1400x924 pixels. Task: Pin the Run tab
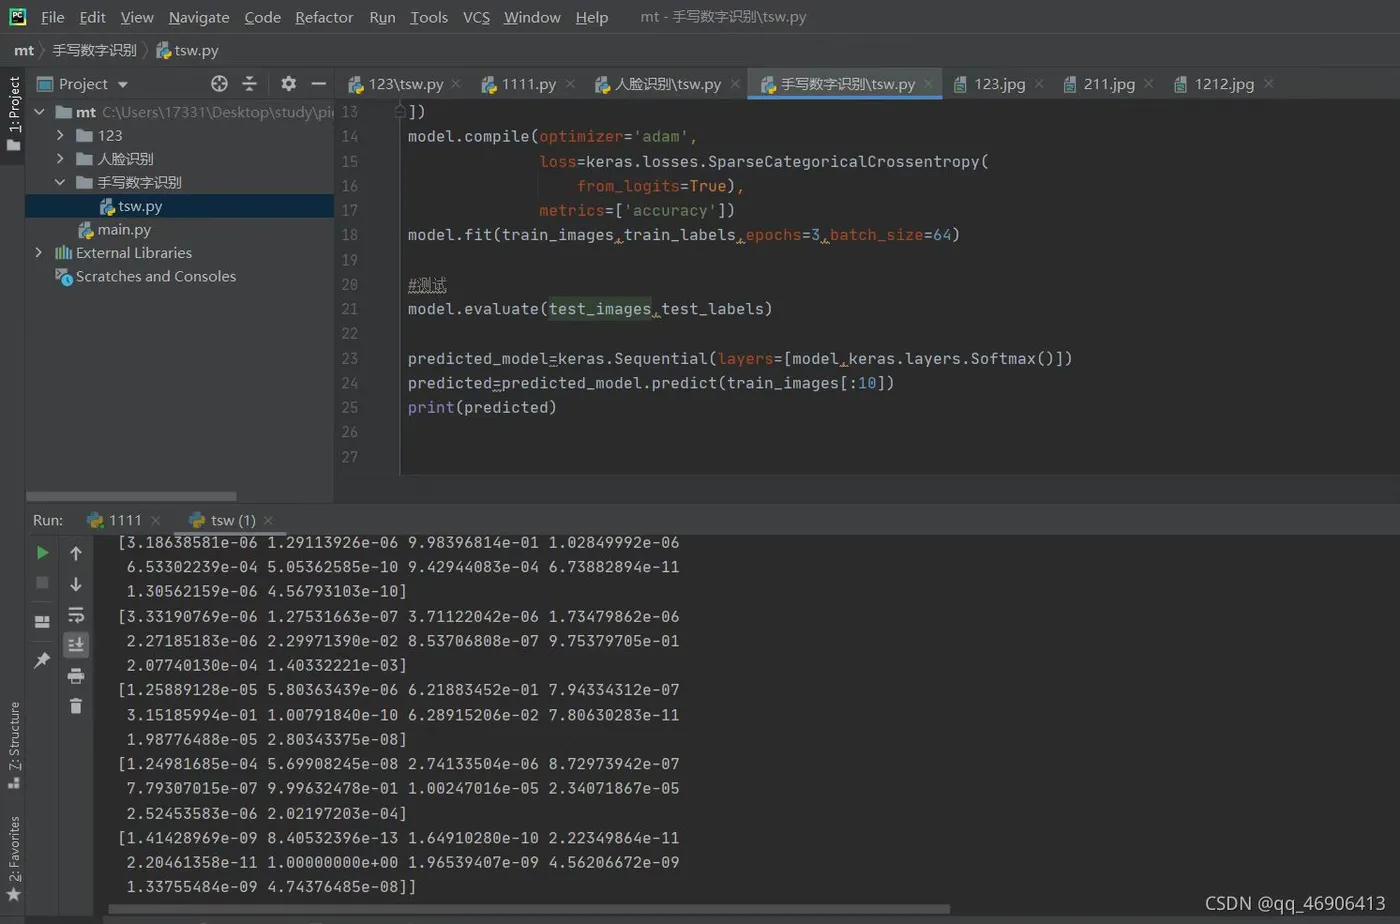point(42,660)
